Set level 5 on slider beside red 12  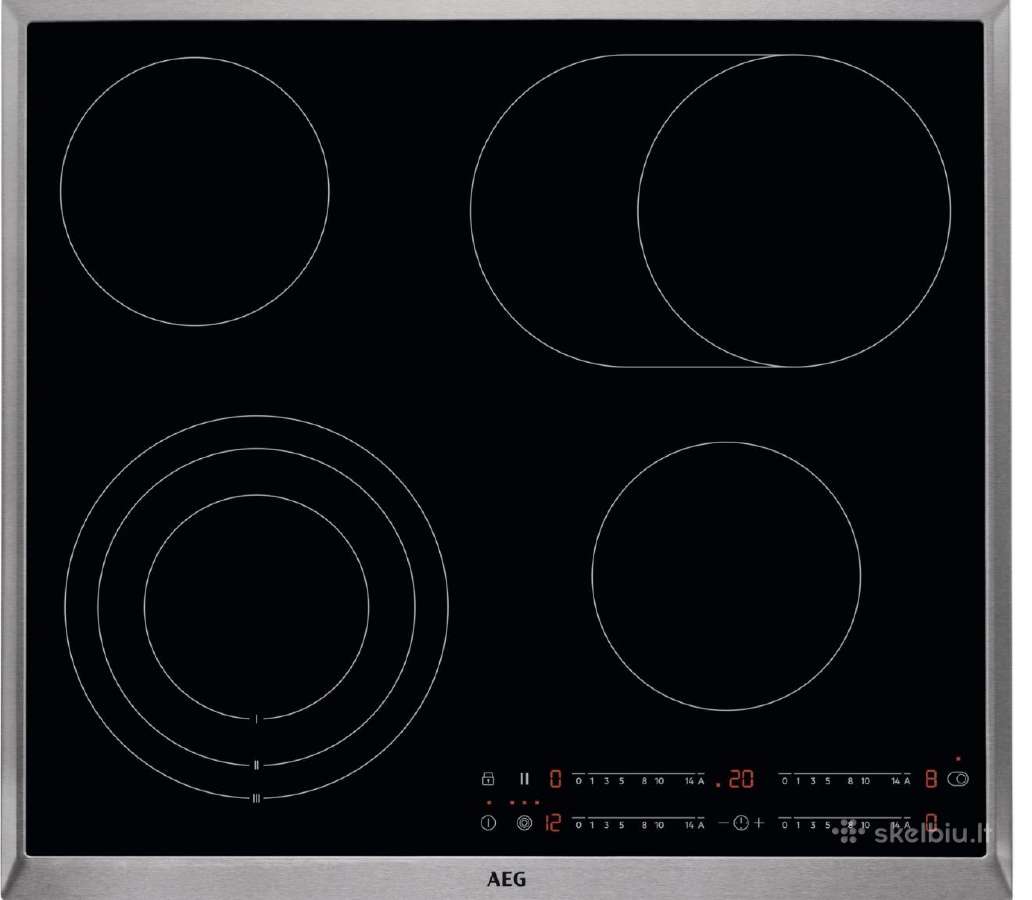[621, 825]
